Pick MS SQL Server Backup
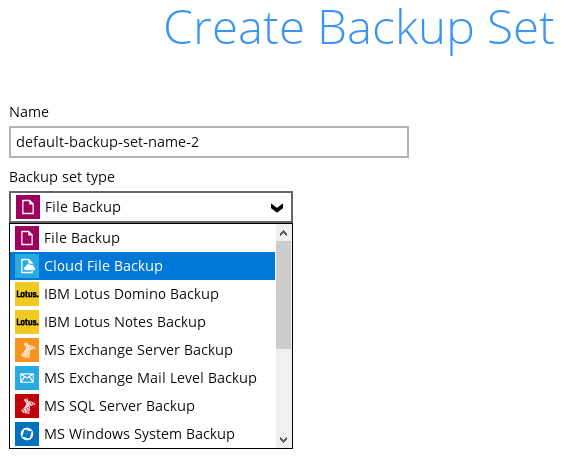Screen dimensions: 570x463 tap(142, 406)
